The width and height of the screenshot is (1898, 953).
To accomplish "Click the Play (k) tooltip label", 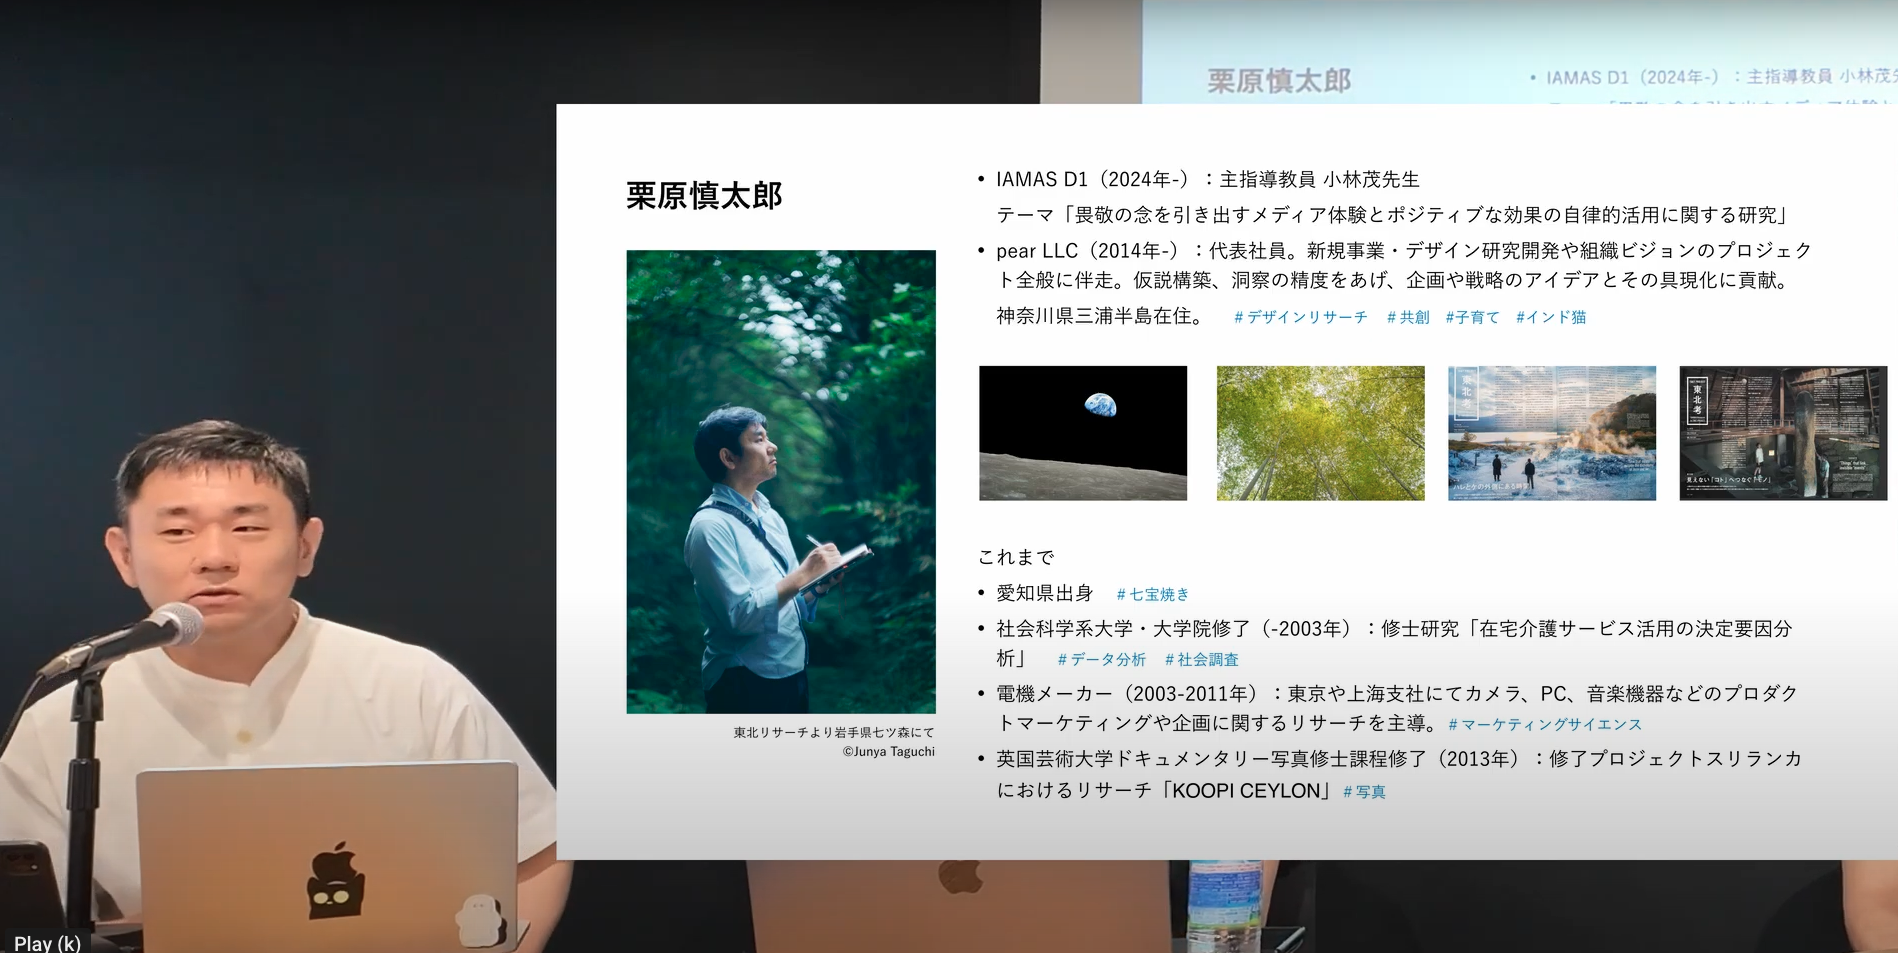I will click(x=47, y=942).
